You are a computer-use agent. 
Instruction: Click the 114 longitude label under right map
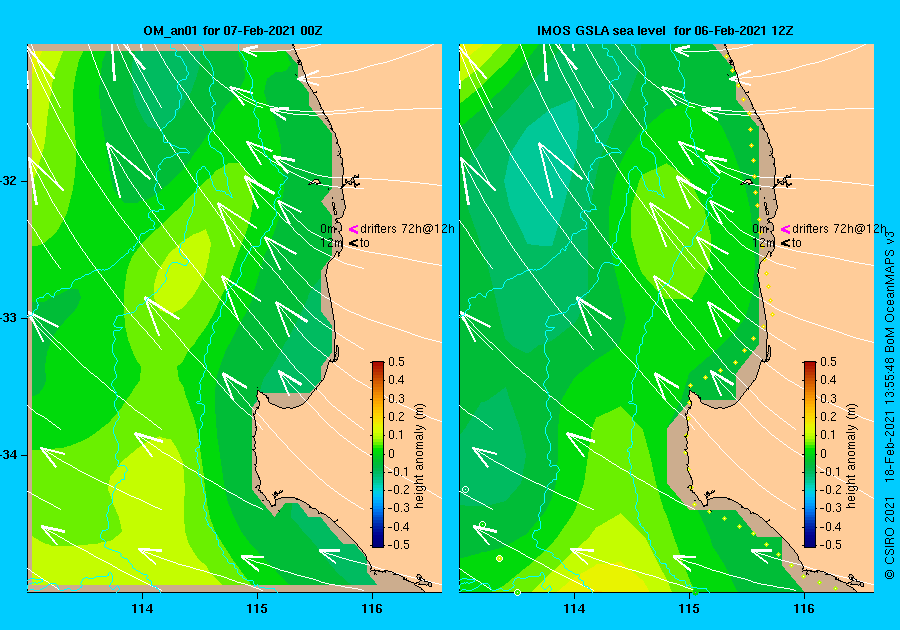tap(574, 609)
